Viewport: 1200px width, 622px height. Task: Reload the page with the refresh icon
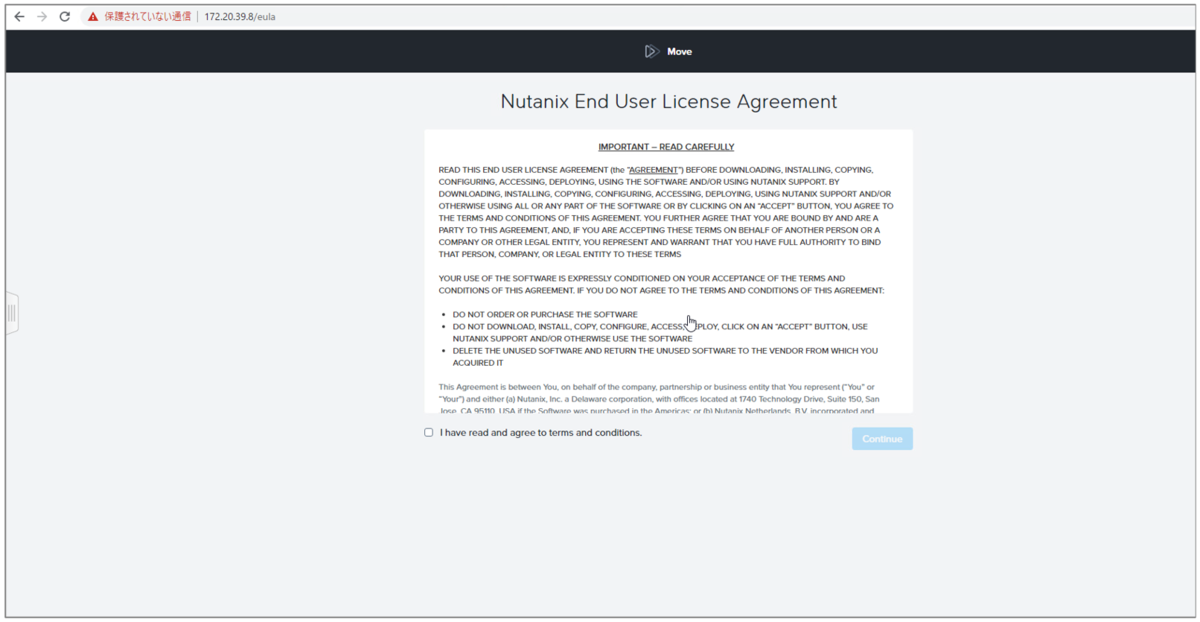65,17
